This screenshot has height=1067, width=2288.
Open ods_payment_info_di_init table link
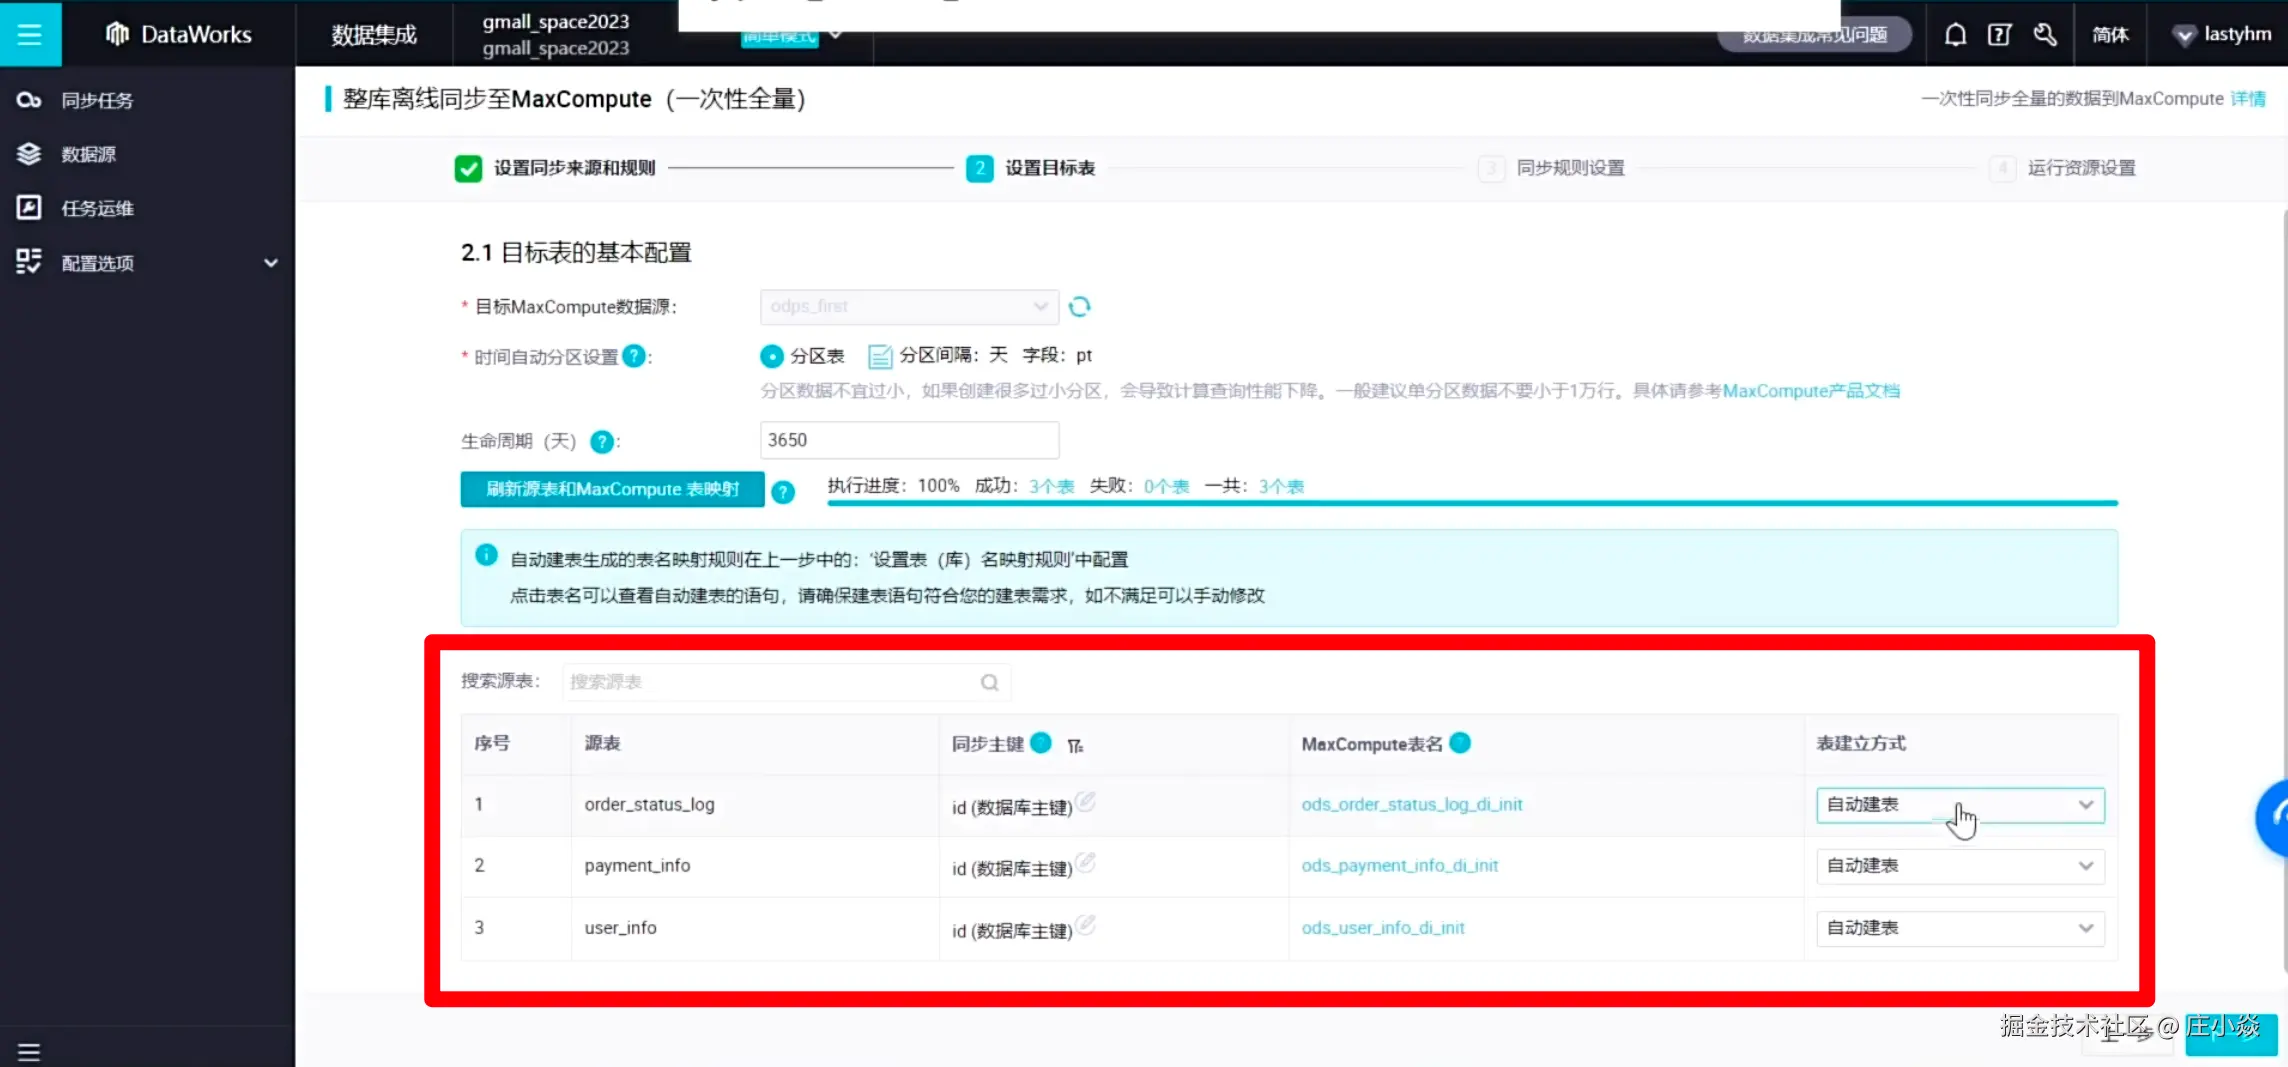tap(1400, 866)
